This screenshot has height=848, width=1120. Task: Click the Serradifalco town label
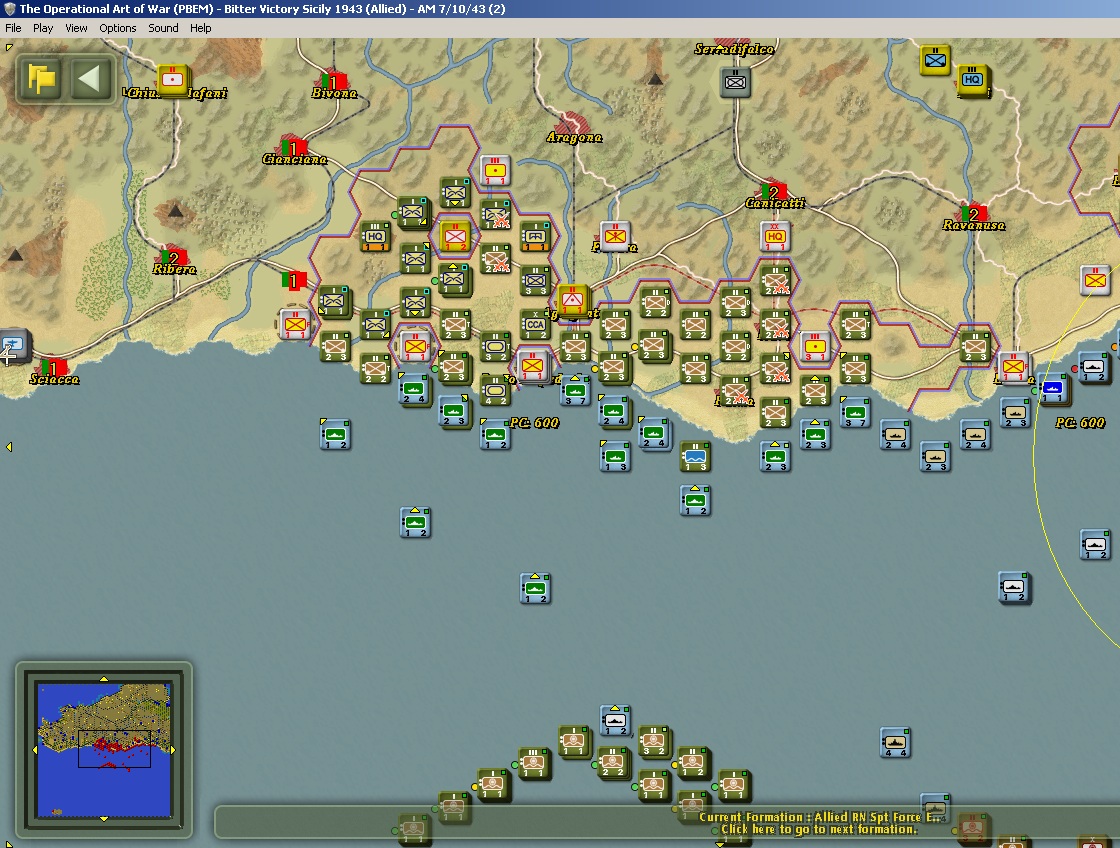click(734, 49)
